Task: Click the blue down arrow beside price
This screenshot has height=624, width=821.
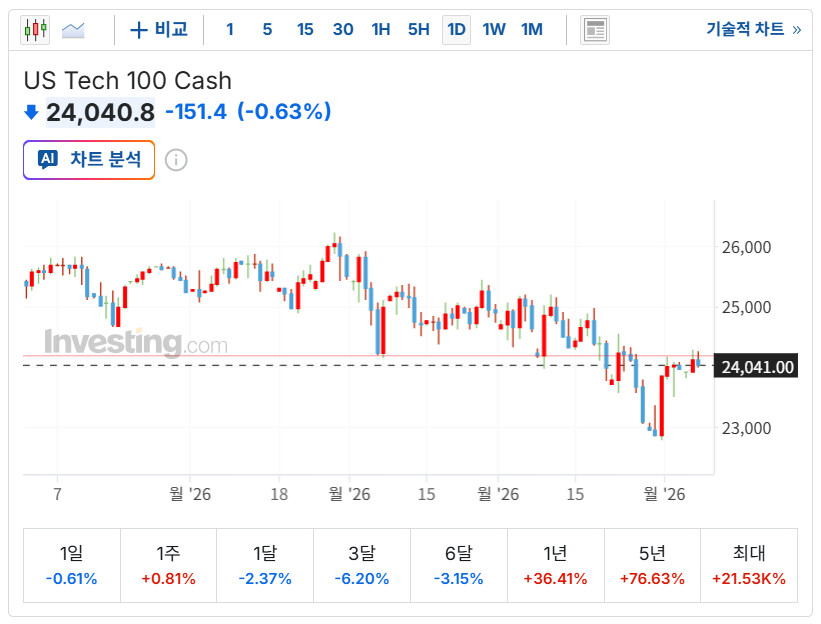Action: pyautogui.click(x=31, y=112)
